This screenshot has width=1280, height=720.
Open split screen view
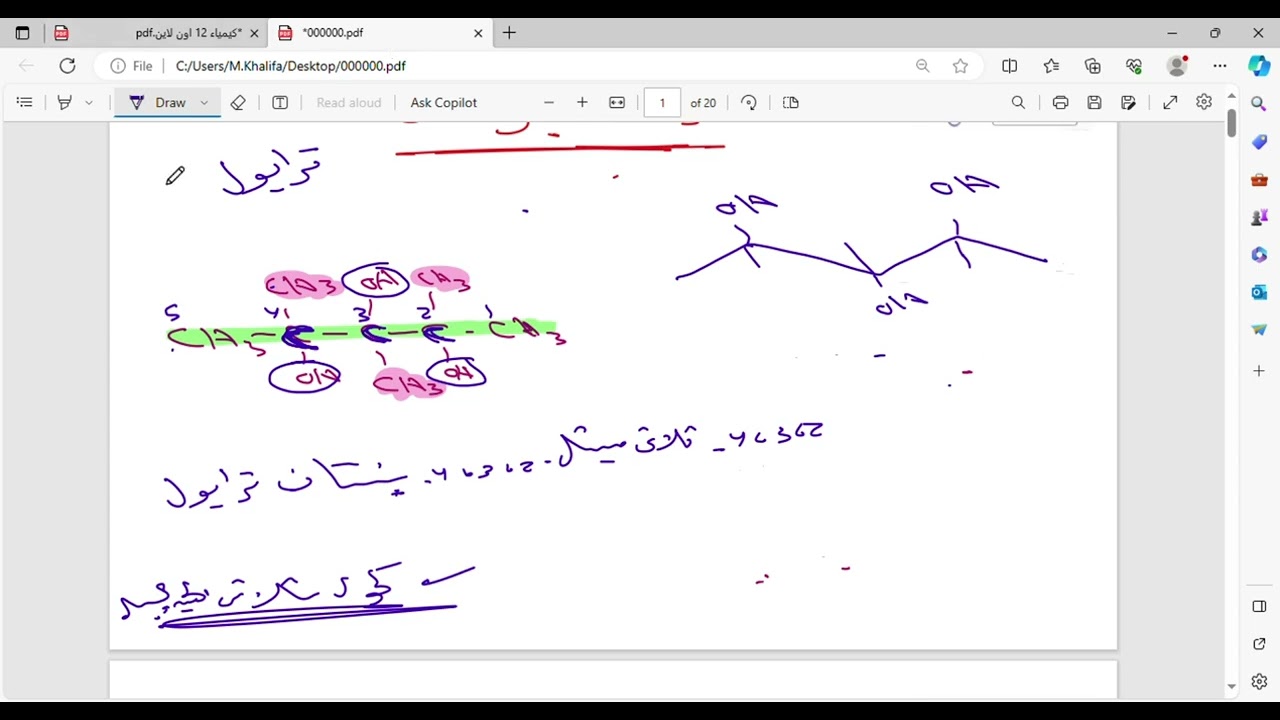click(x=1010, y=66)
